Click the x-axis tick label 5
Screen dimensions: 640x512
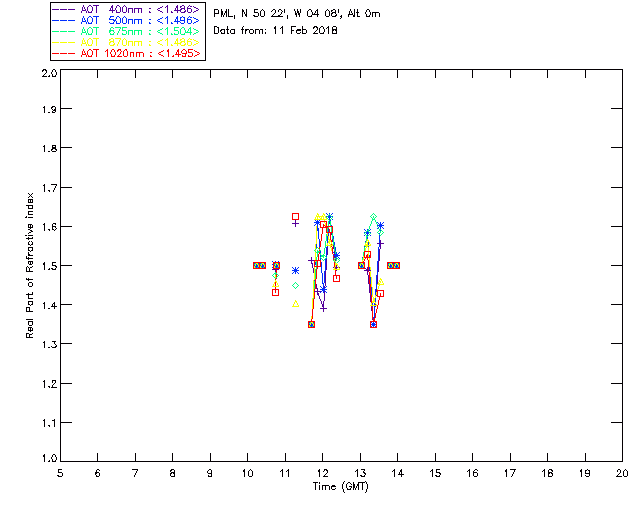coord(60,473)
